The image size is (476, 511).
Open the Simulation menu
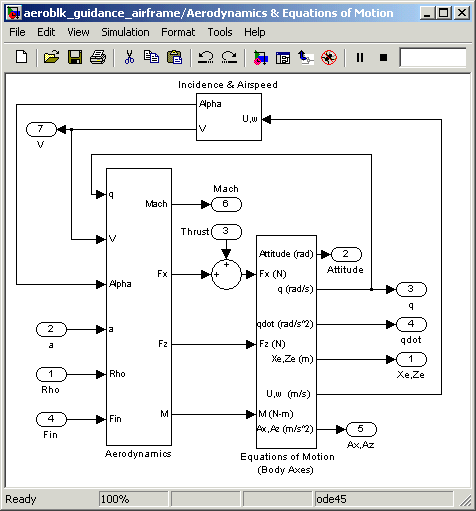125,32
